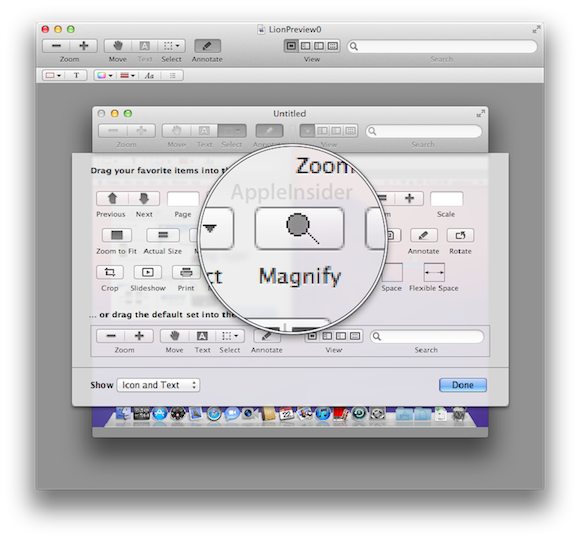Open the Show Icon and Text popup
580x540 pixels.
(158, 385)
